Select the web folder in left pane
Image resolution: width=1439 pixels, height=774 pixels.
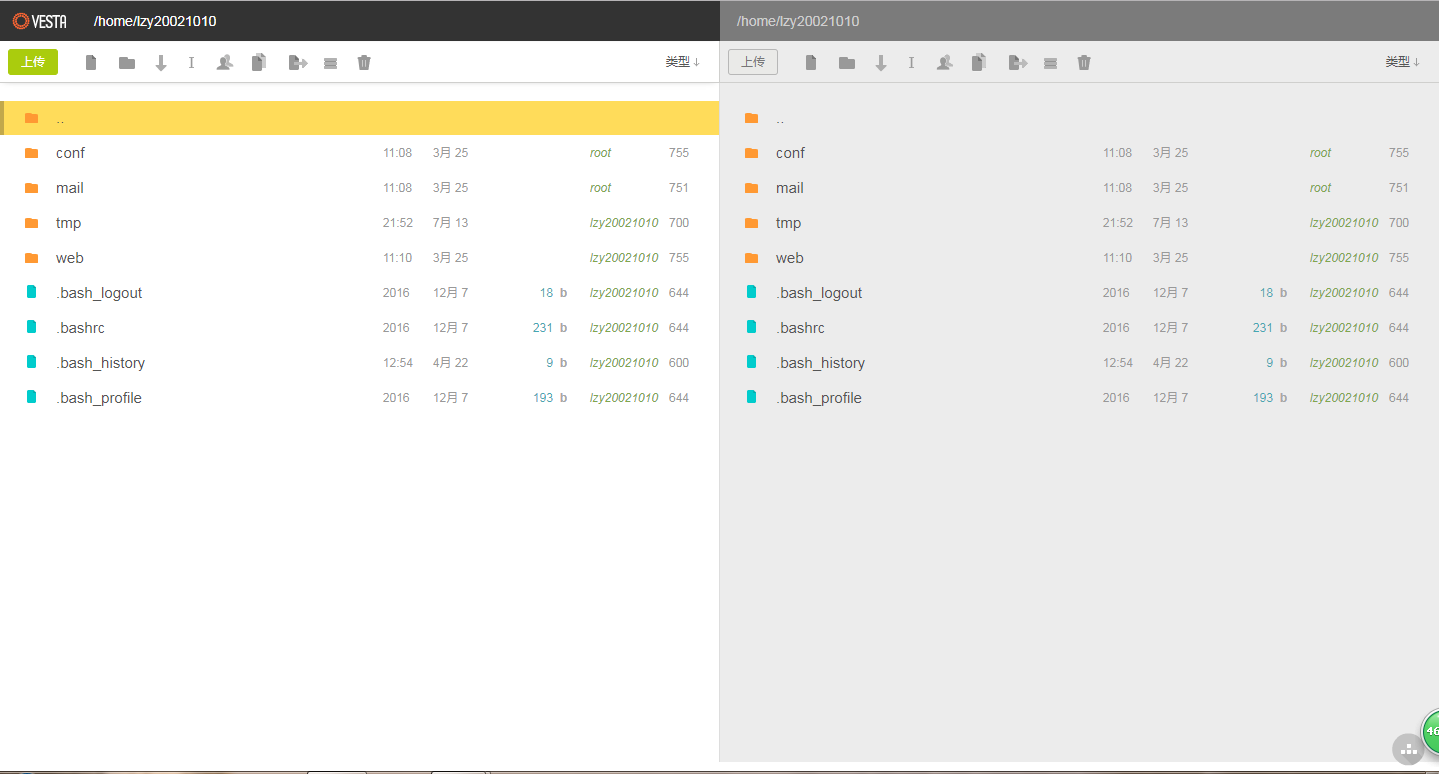(360, 258)
